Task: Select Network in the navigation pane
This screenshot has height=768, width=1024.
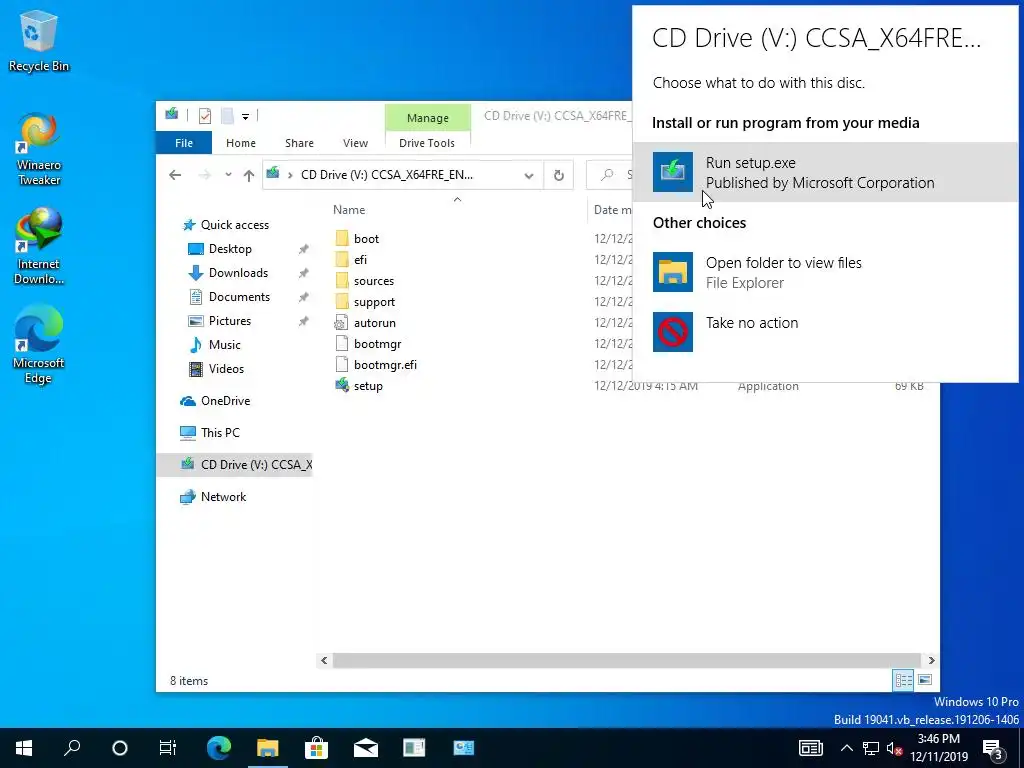Action: tap(223, 497)
